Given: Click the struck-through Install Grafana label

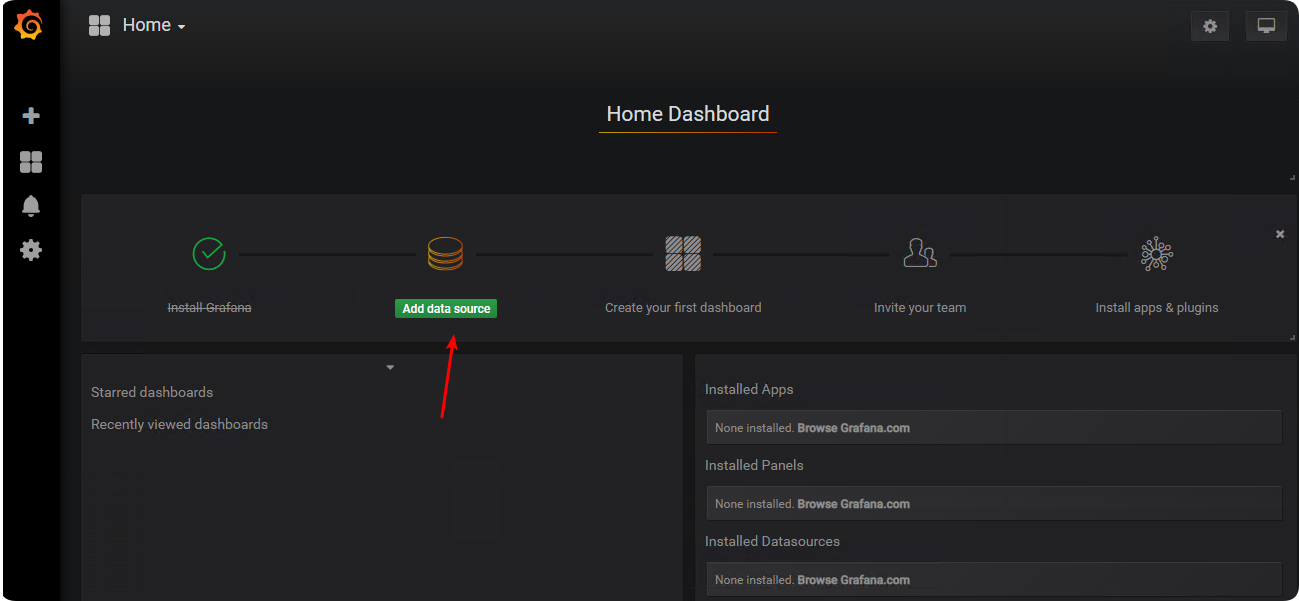Looking at the screenshot, I should pos(209,308).
